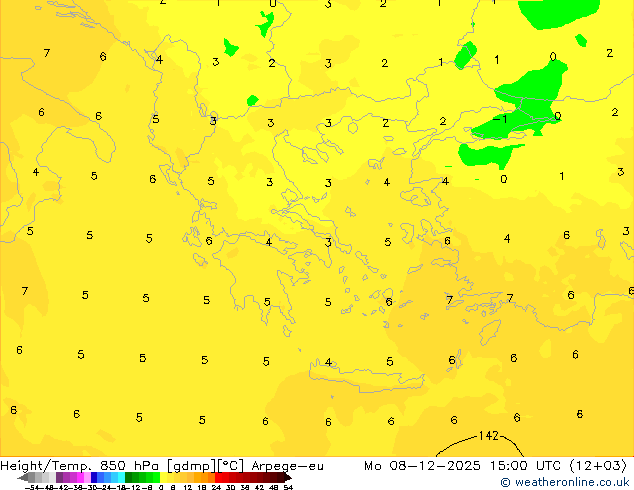Click the '54' label at the scale's right end
The height and width of the screenshot is (490, 634).
tap(288, 488)
